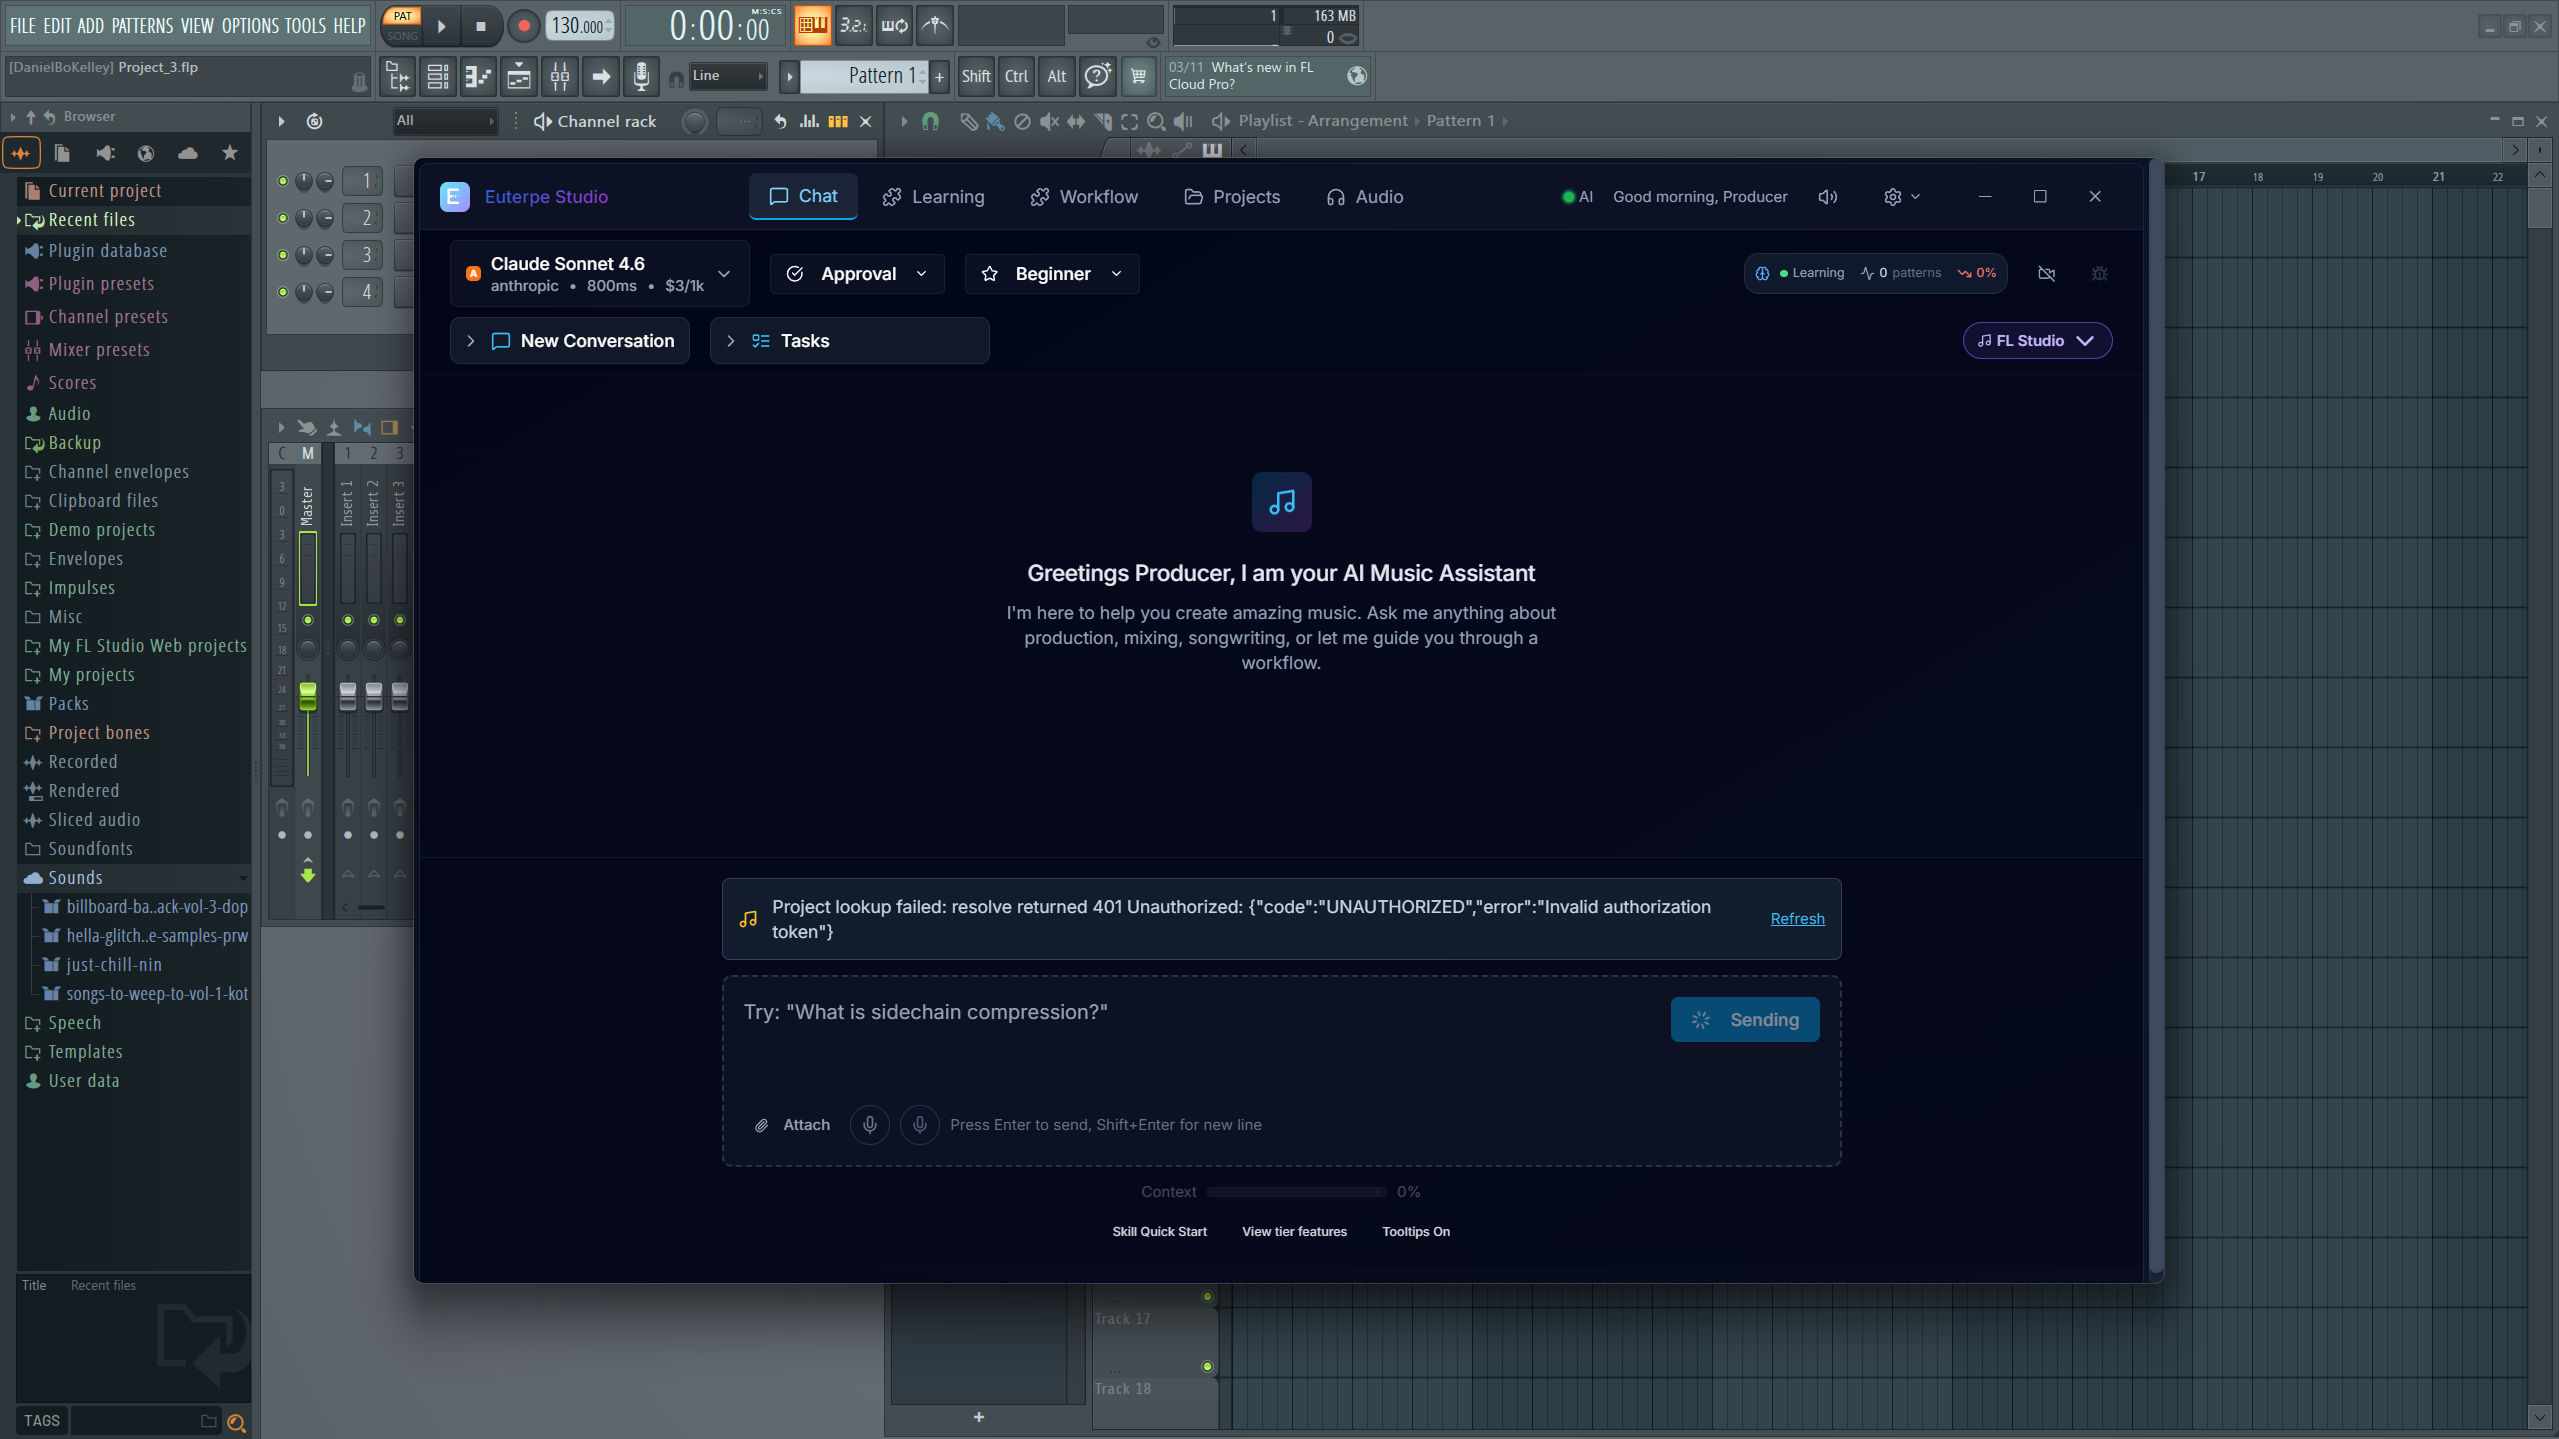2559x1439 pixels.
Task: Switch to the Learning tab
Action: (x=933, y=197)
